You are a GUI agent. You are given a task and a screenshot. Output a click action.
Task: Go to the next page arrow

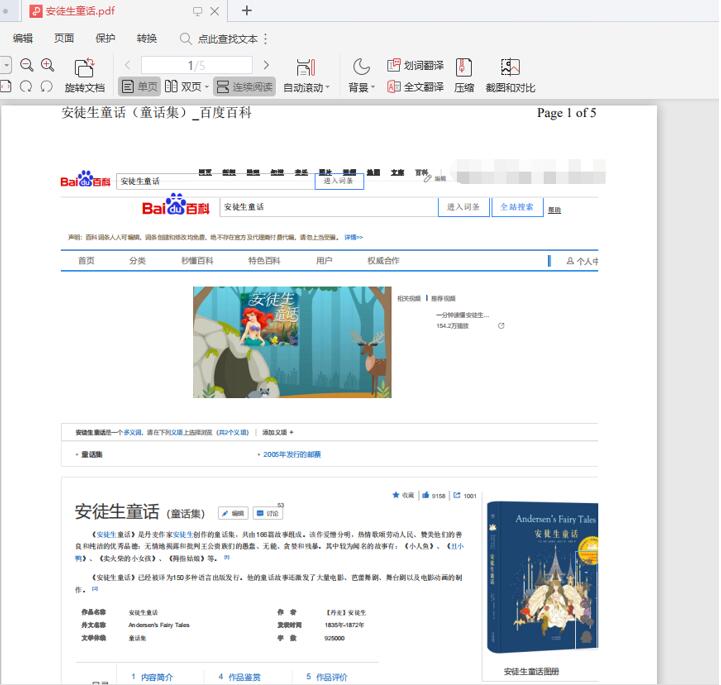[x=266, y=65]
